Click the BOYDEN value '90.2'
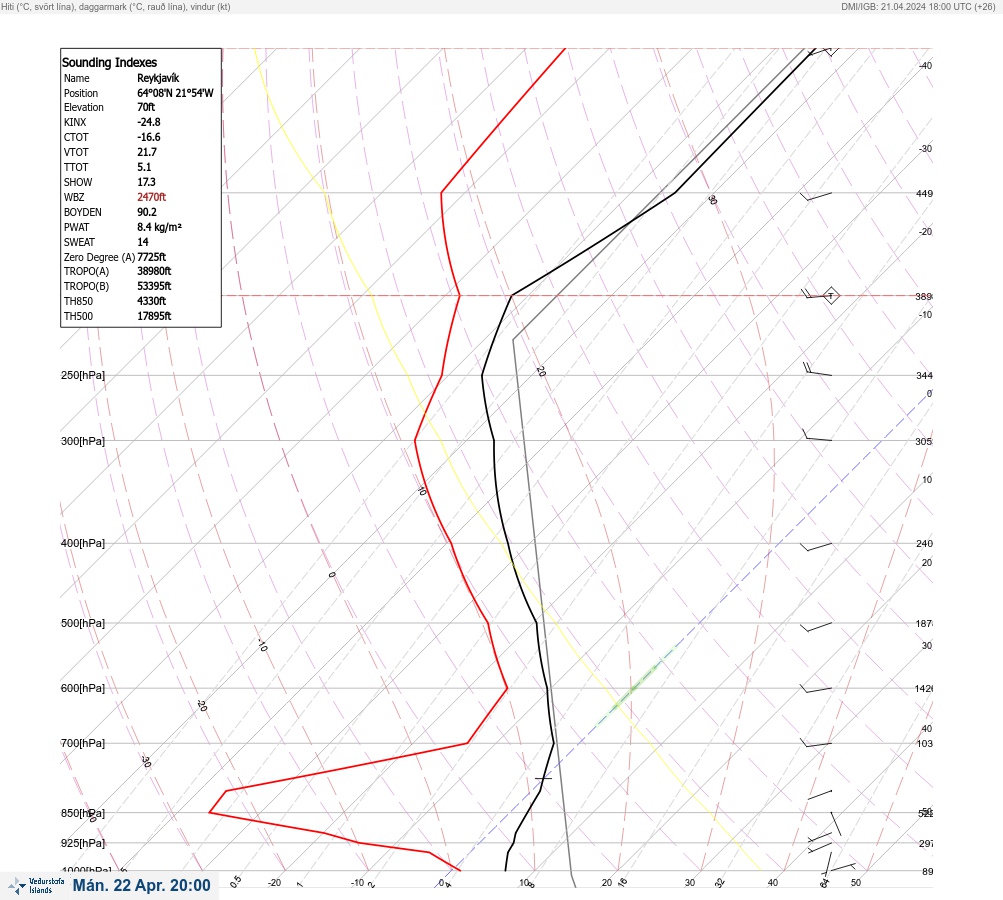The width and height of the screenshot is (1003, 900). pyautogui.click(x=146, y=212)
